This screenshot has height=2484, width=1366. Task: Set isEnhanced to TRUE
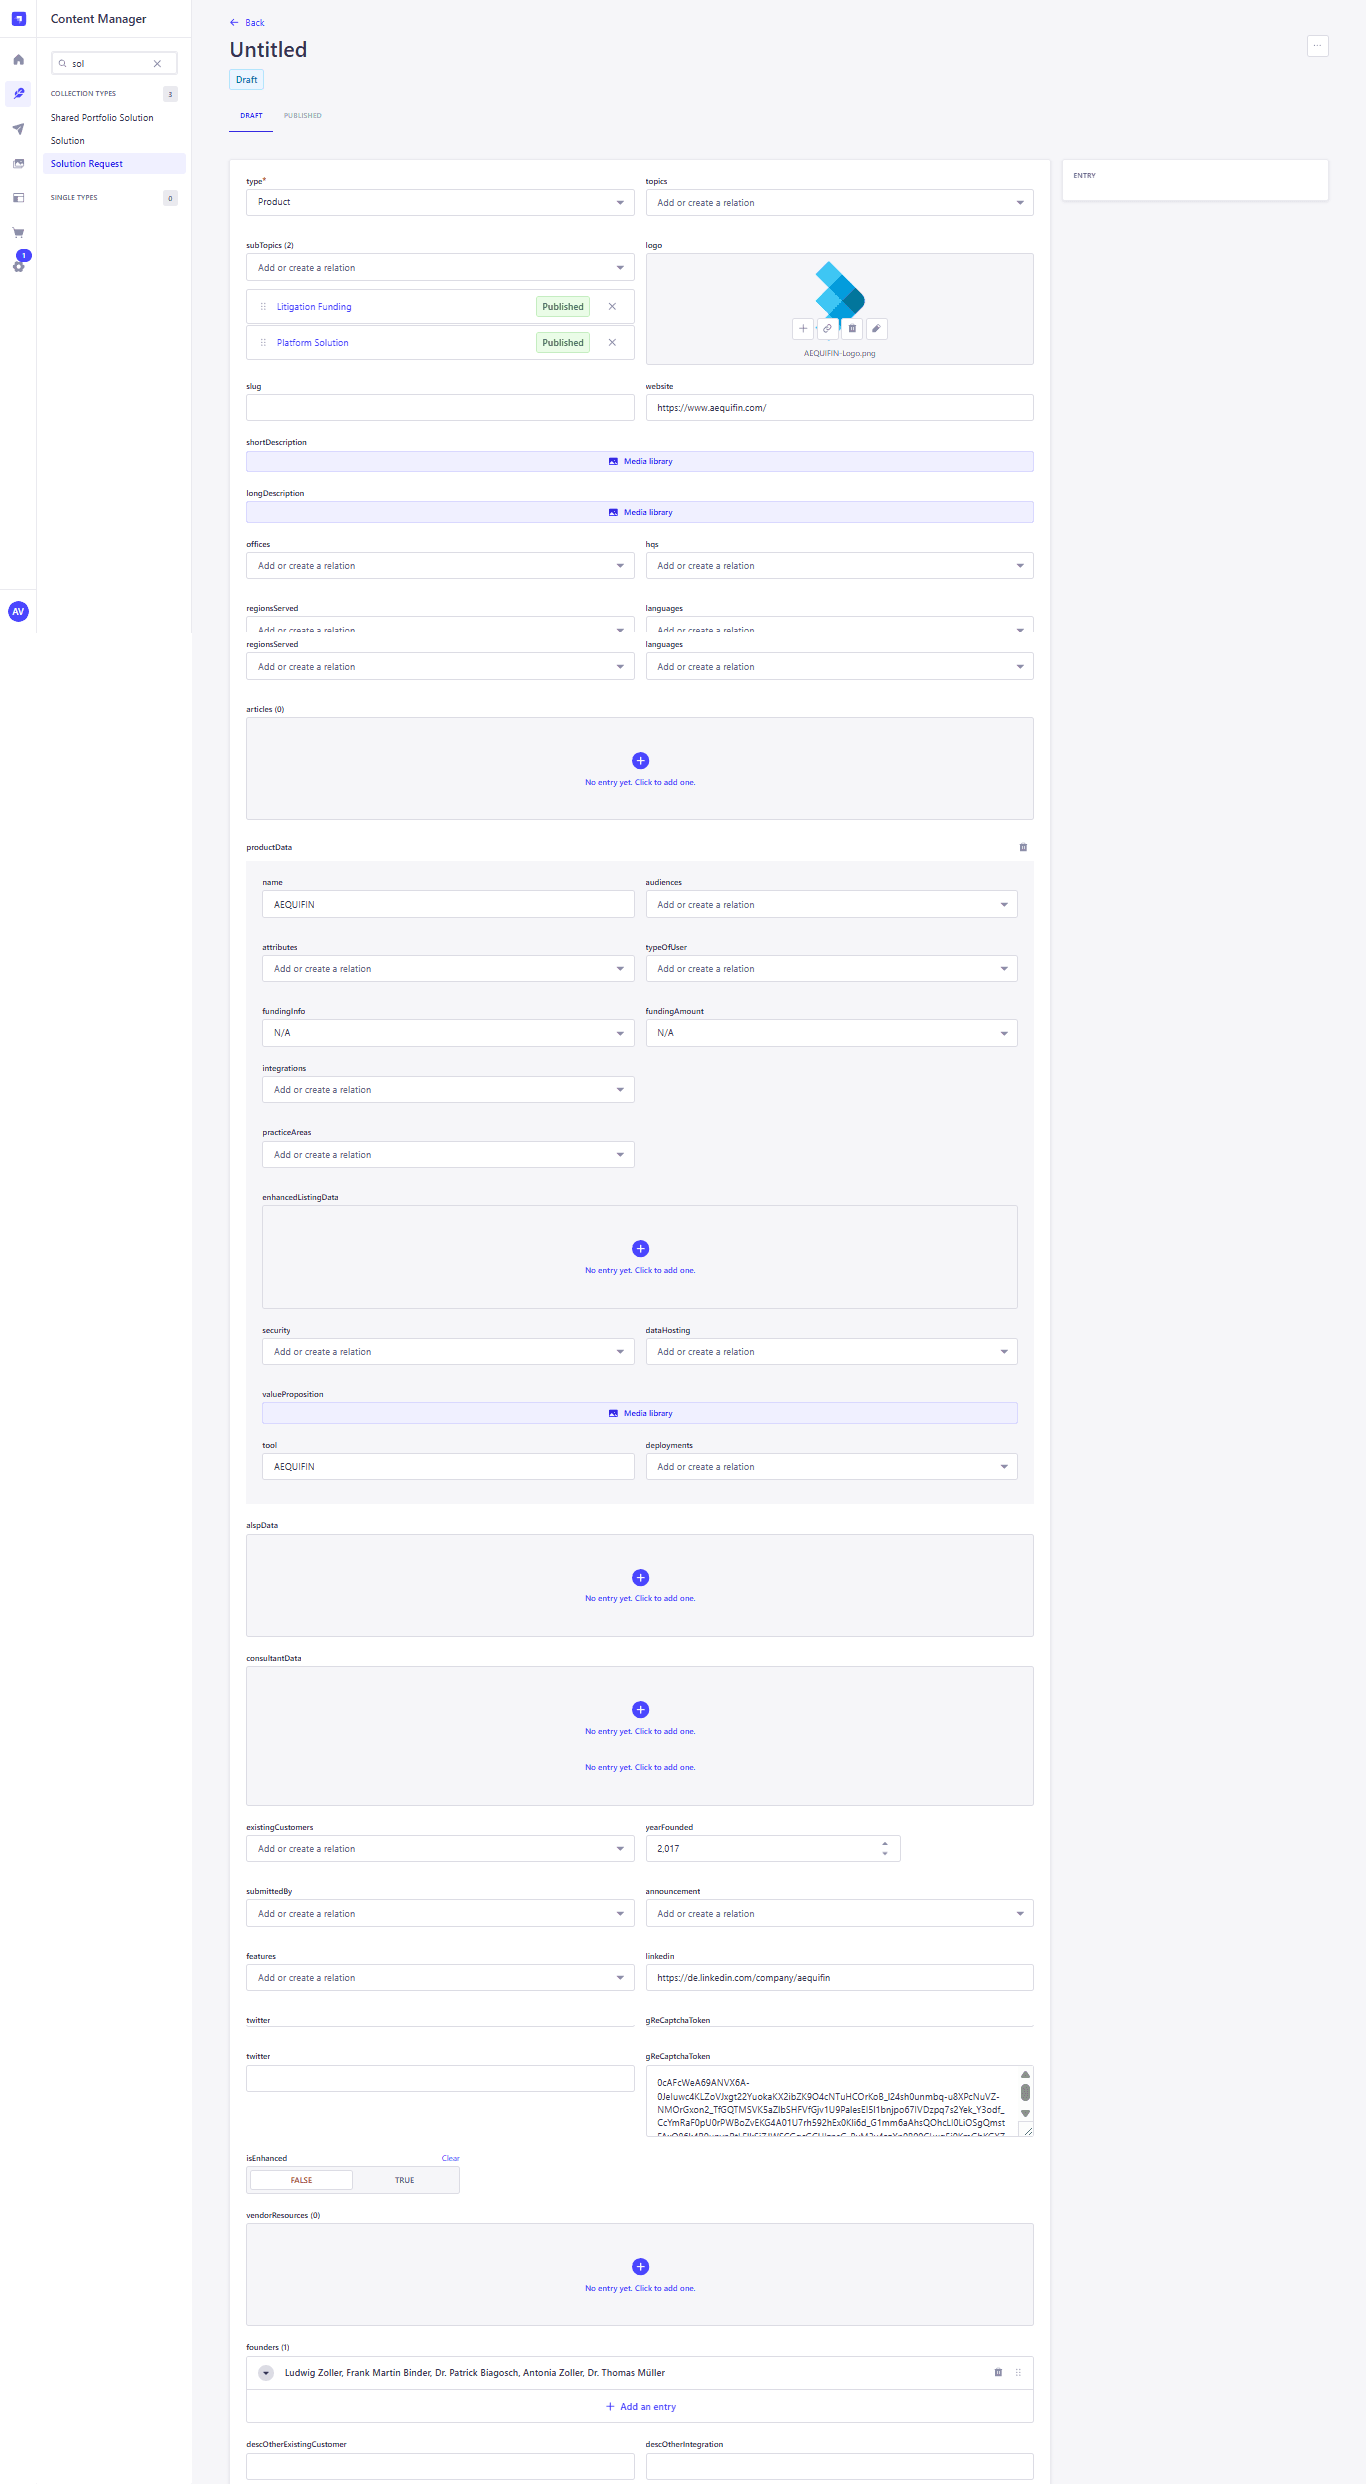(x=404, y=2180)
